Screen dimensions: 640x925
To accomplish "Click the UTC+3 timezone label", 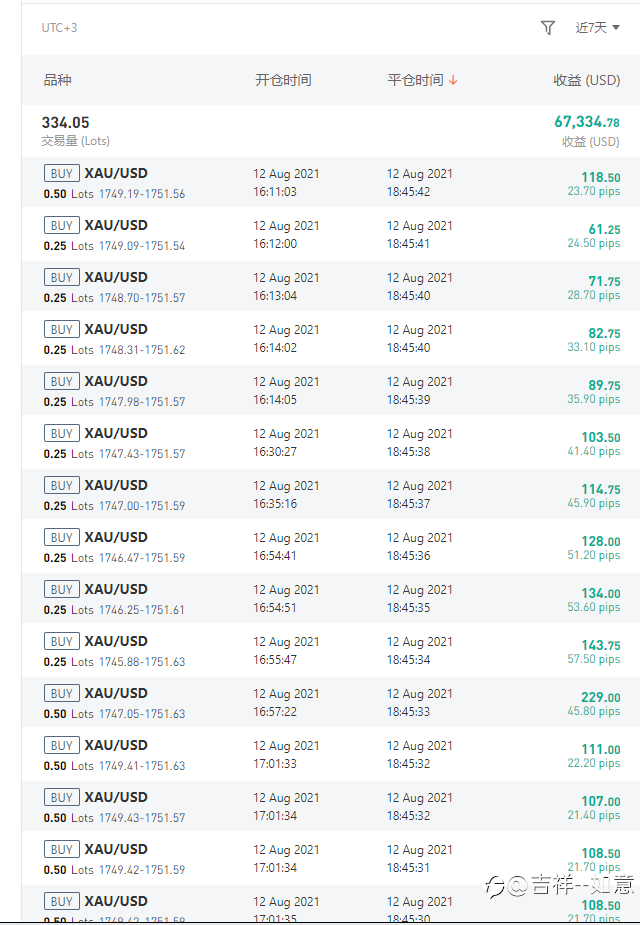I will point(59,28).
